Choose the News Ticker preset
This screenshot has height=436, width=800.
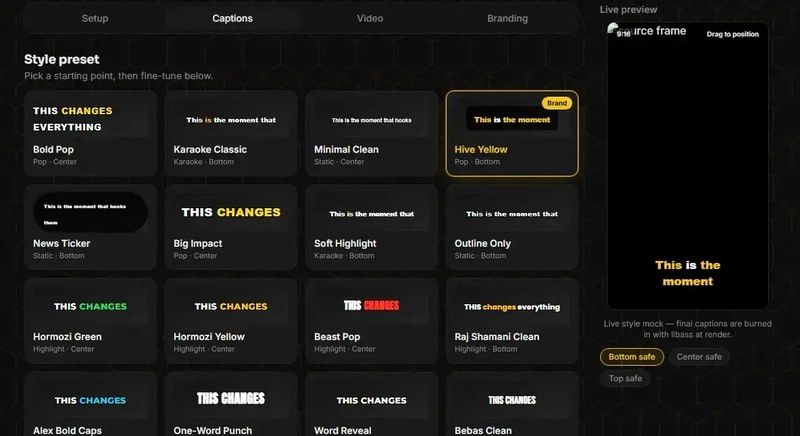coord(90,227)
